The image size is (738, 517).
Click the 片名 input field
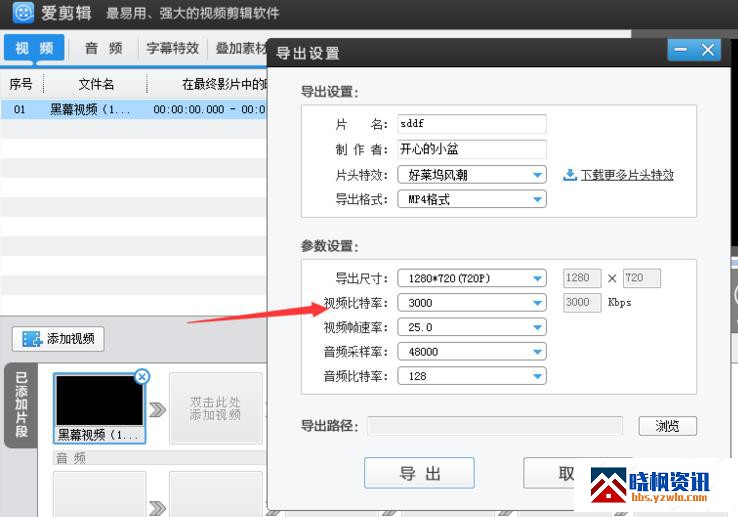point(472,124)
